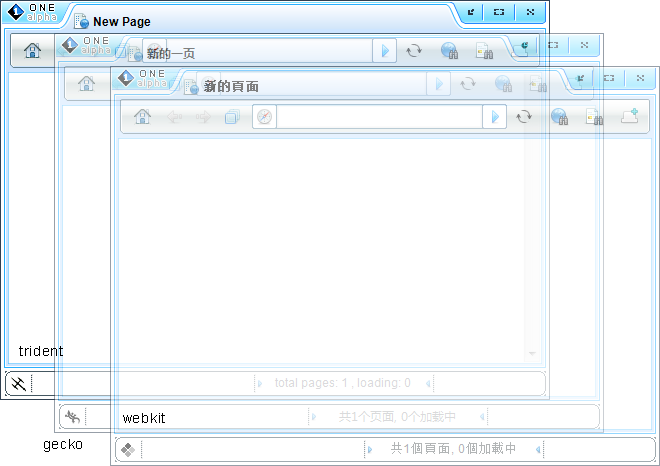Open globe web search in webkit toolbar
This screenshot has height=466, width=660.
tap(559, 116)
